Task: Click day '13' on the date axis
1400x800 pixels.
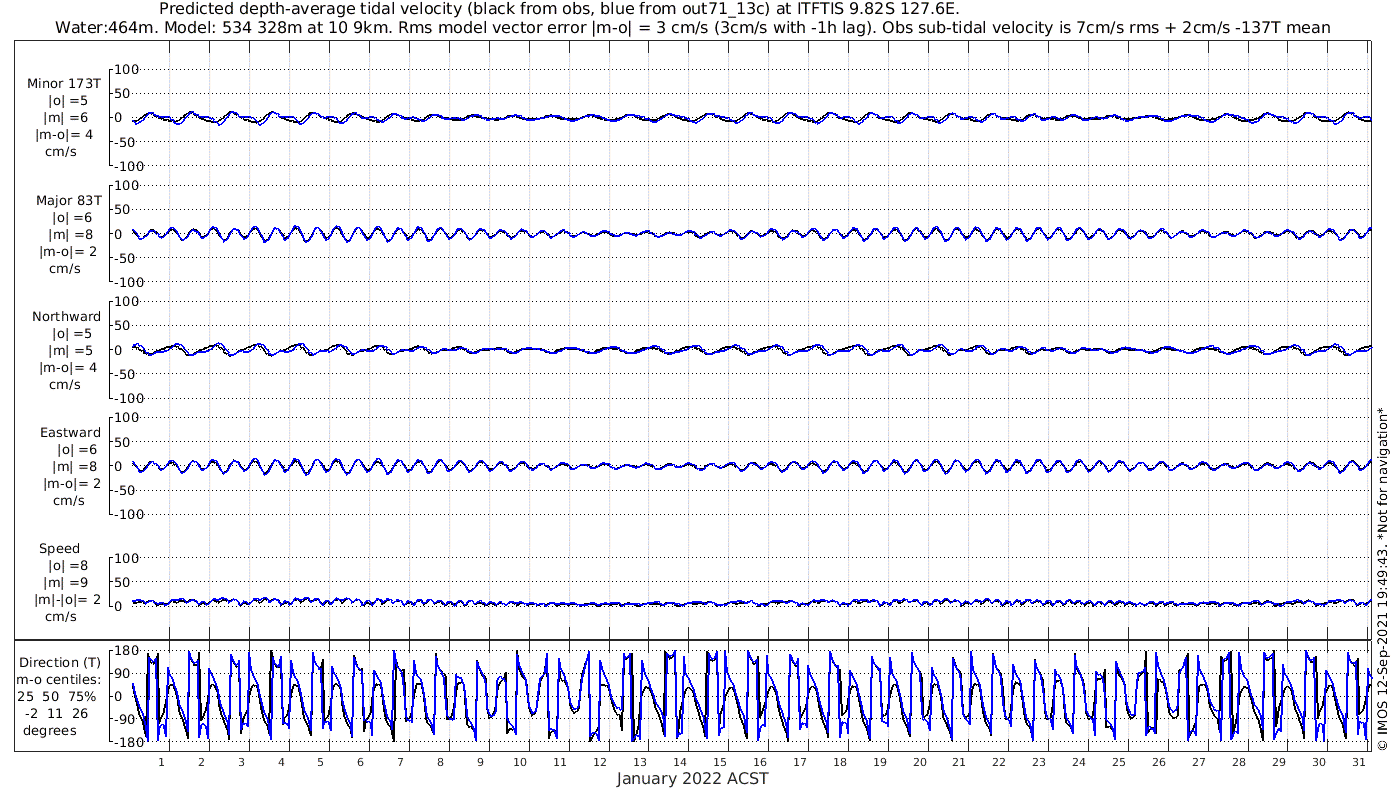Action: pyautogui.click(x=640, y=762)
